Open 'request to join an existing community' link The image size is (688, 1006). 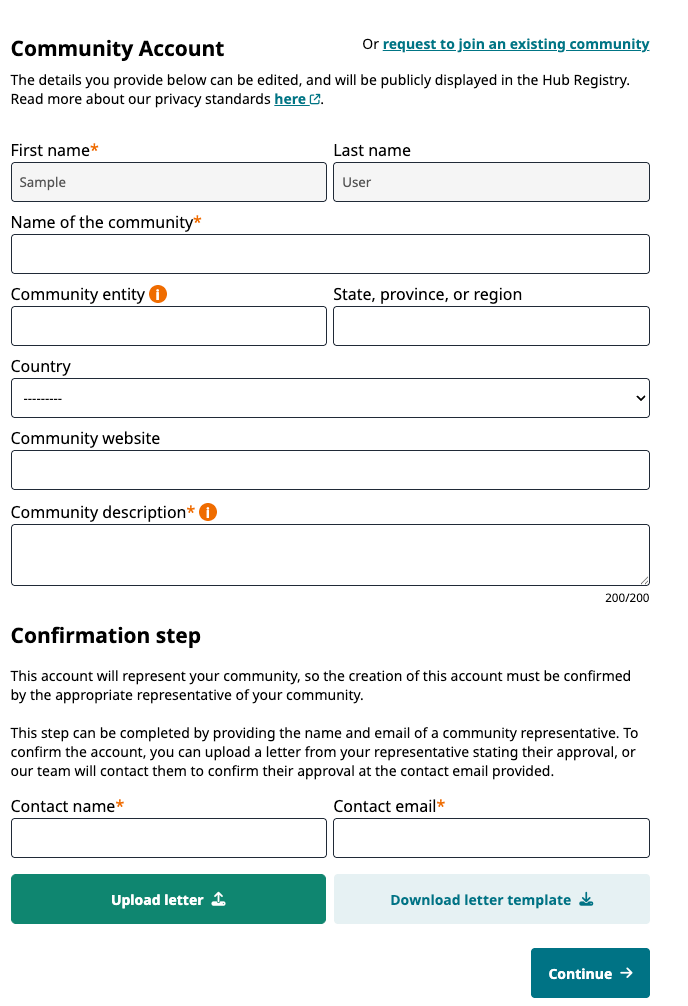(x=516, y=44)
